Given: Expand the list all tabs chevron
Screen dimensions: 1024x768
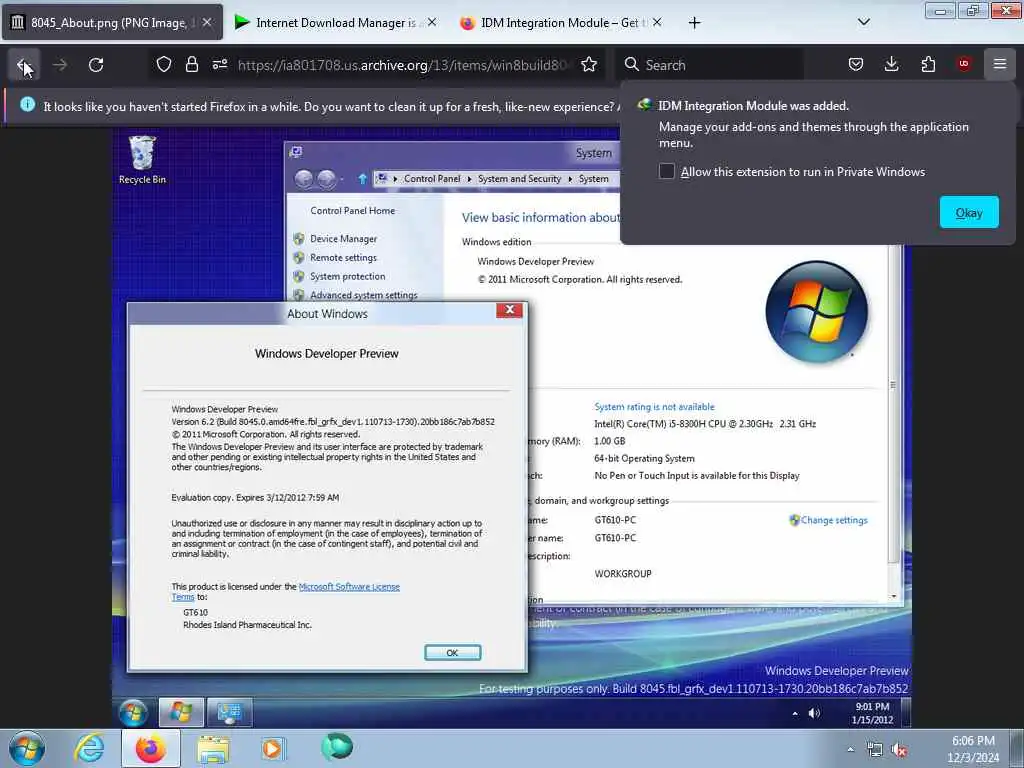Looking at the screenshot, I should [863, 22].
